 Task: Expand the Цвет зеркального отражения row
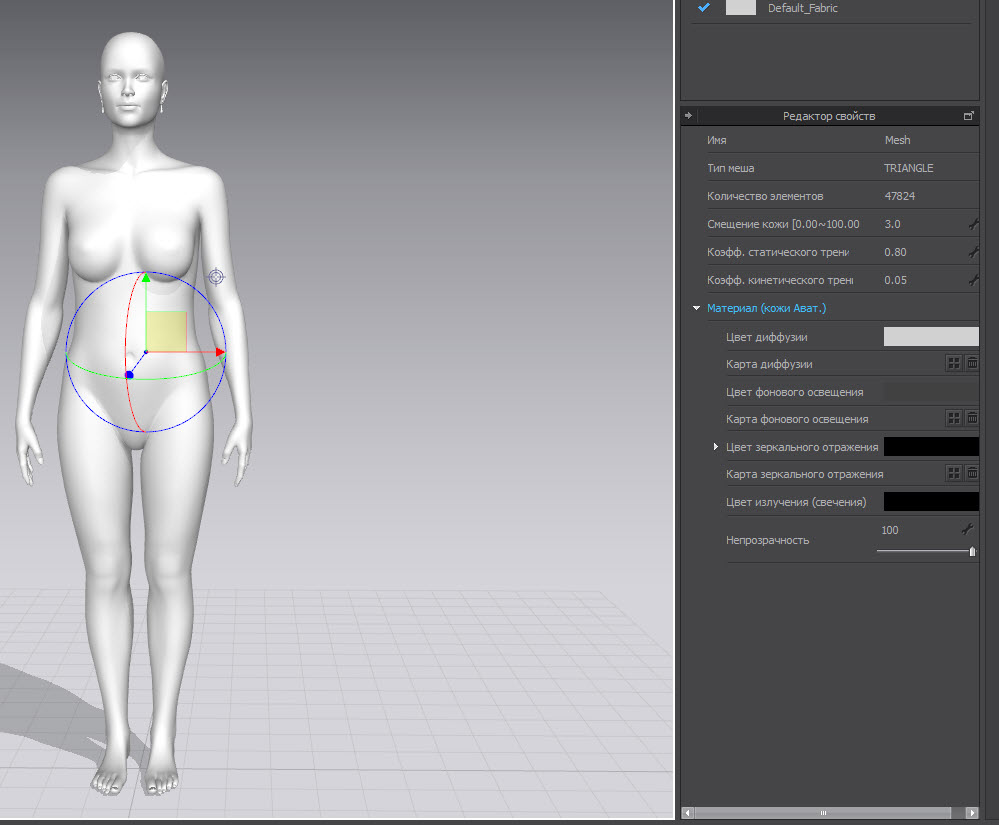(715, 447)
